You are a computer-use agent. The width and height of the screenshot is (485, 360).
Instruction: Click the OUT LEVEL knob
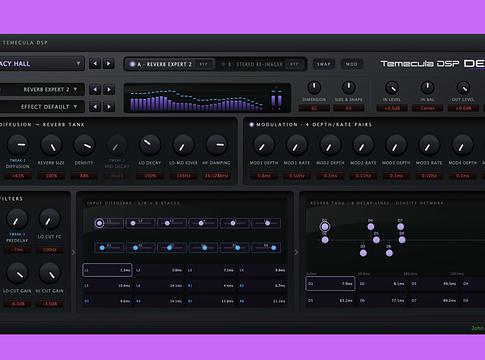(463, 88)
